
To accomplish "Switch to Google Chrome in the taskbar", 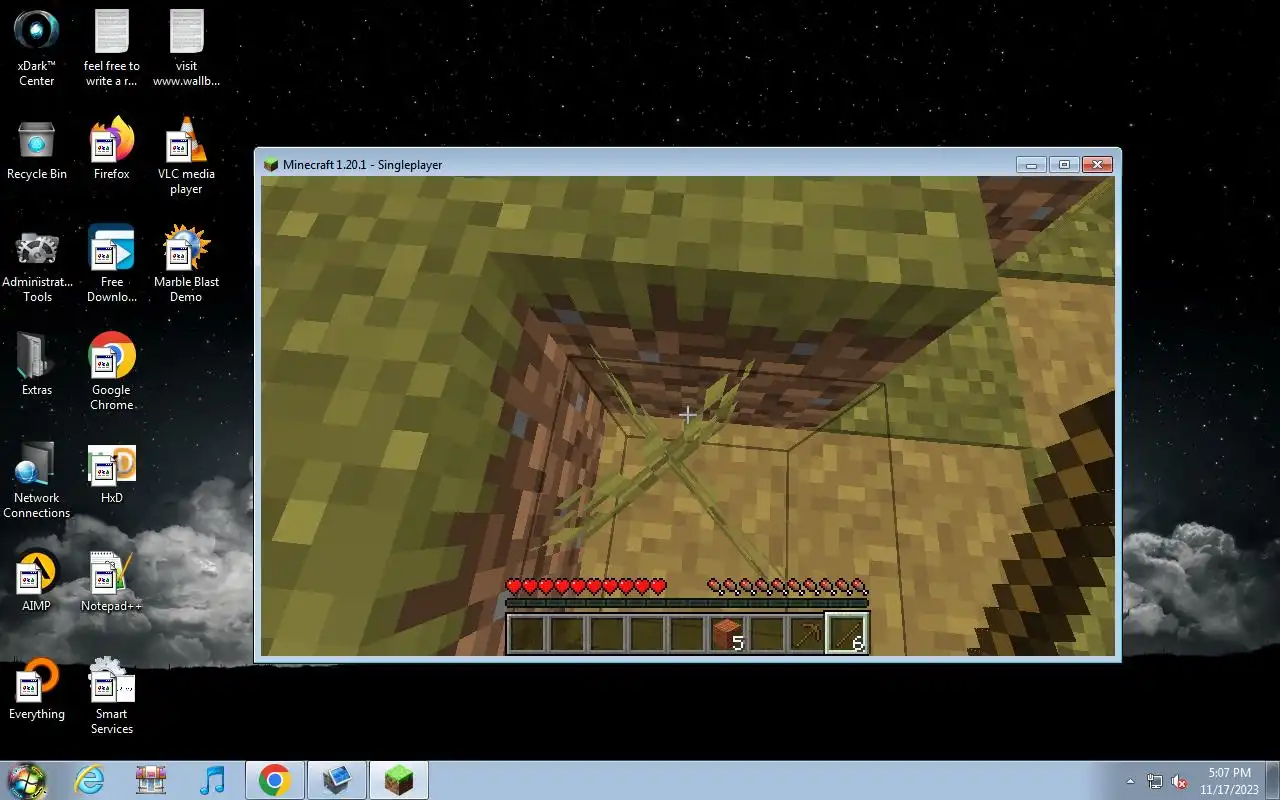I will click(x=275, y=780).
